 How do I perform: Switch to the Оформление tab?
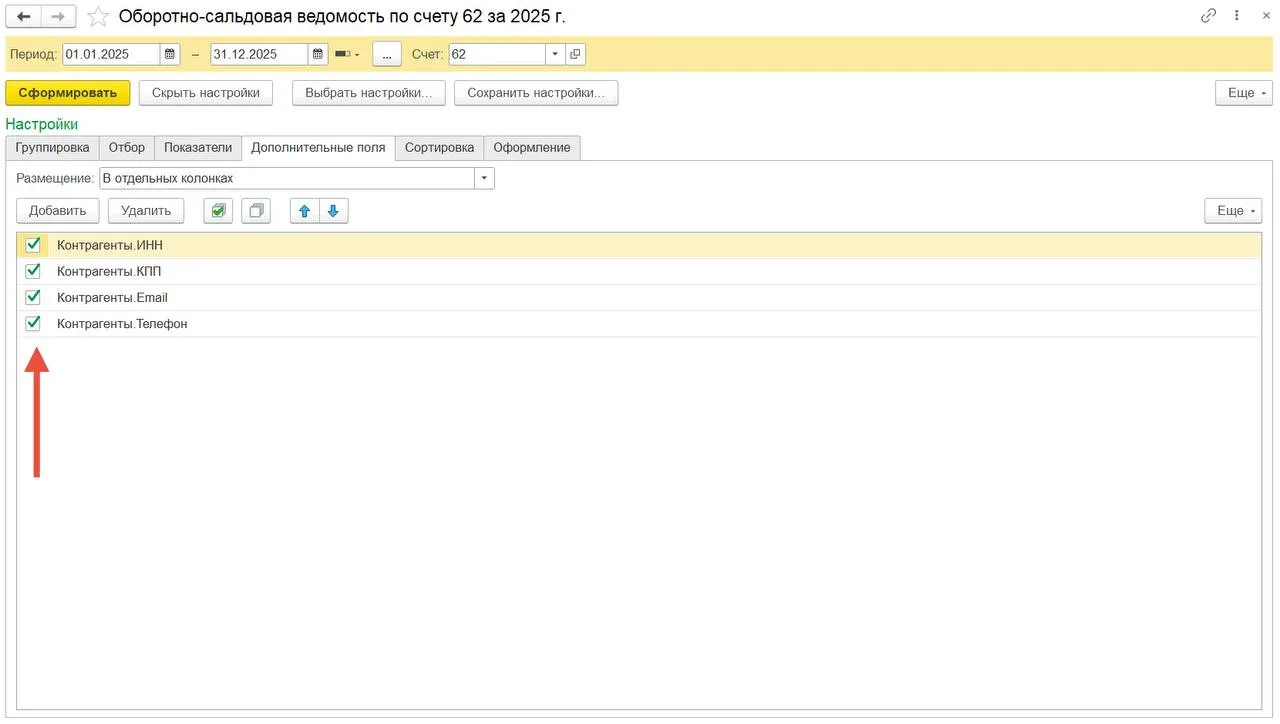pos(532,147)
